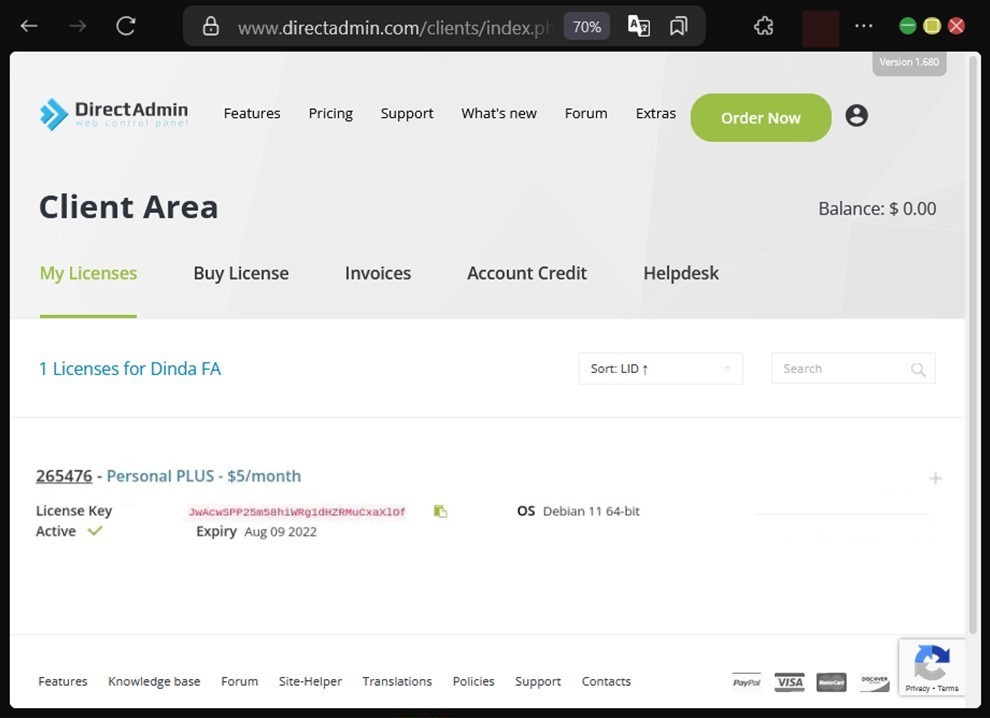This screenshot has height=718, width=990.
Task: Open the footer Knowledge base link
Action: pos(154,681)
